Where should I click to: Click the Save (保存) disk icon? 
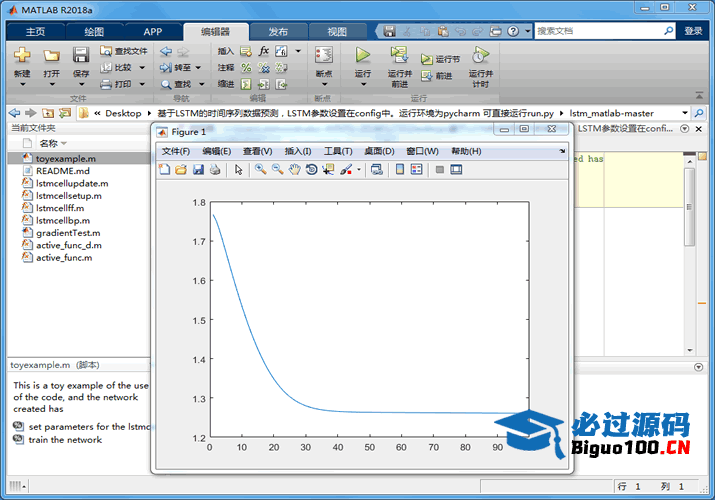tap(81, 55)
